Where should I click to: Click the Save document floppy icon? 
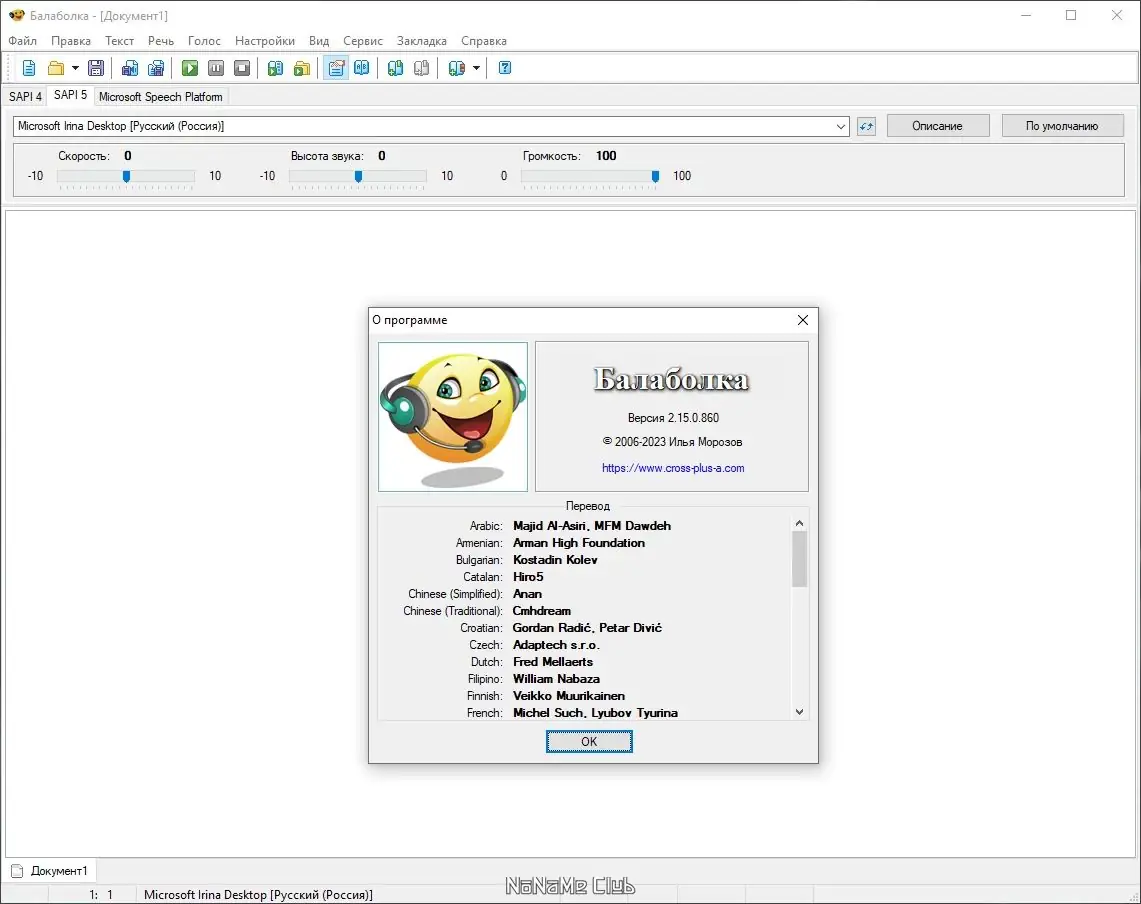coord(96,68)
